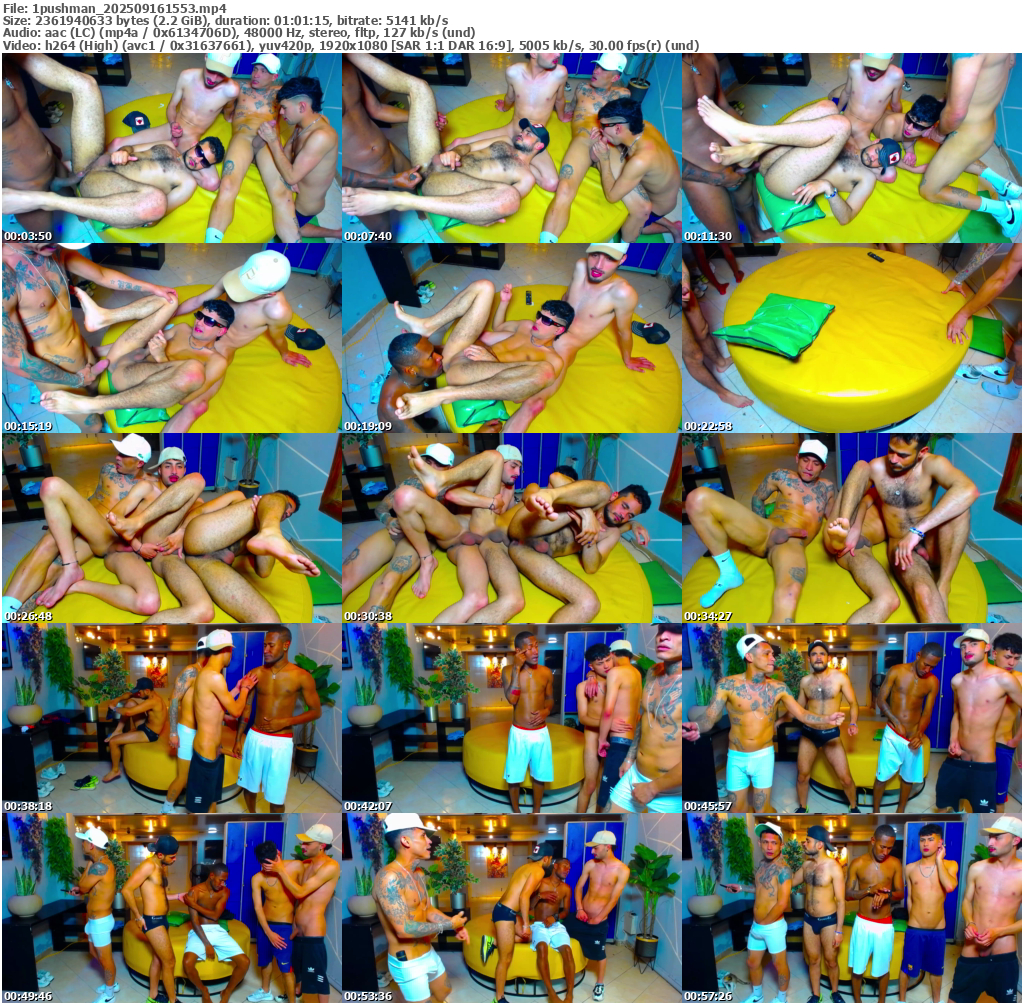Open the thumbnail stamped 00:03:50
The width and height of the screenshot is (1024, 1003).
point(171,148)
